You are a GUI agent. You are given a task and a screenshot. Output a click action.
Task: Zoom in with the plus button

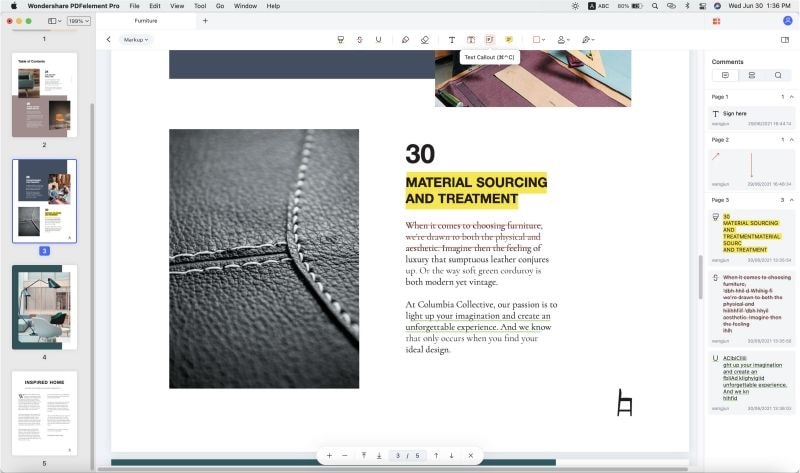click(329, 456)
